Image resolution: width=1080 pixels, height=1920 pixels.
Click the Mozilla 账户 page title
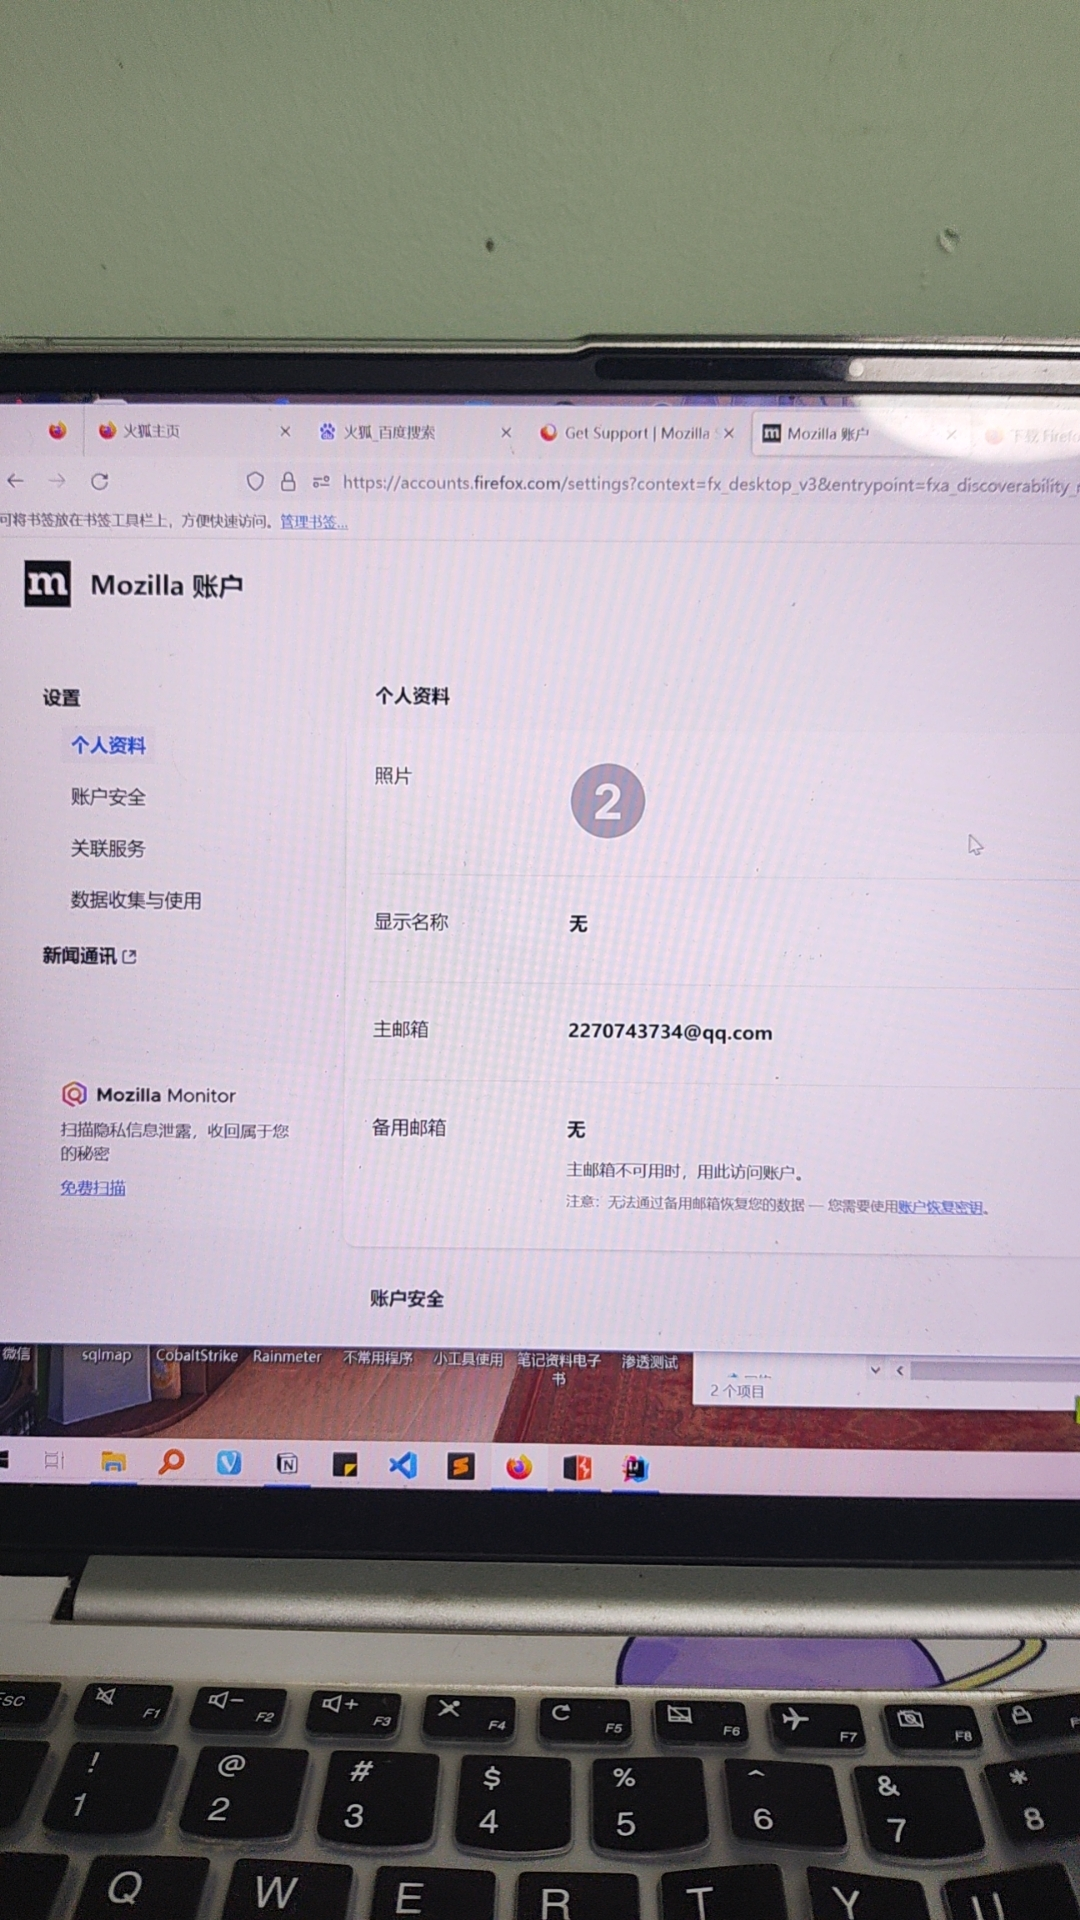(167, 585)
